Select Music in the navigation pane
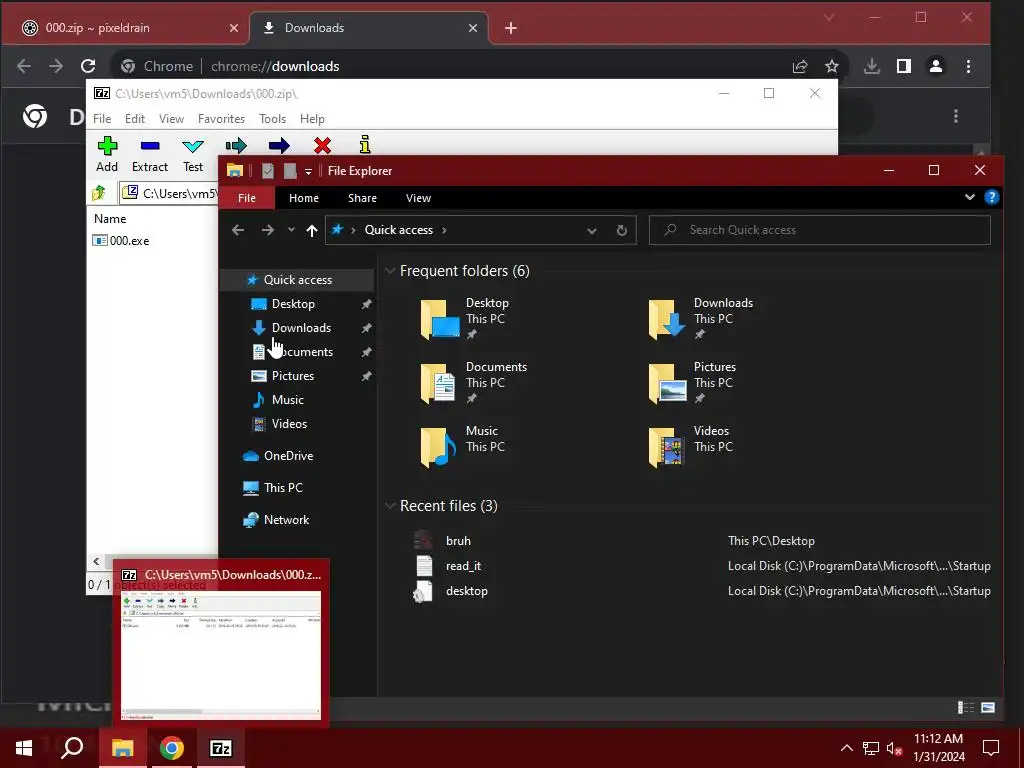 287,400
